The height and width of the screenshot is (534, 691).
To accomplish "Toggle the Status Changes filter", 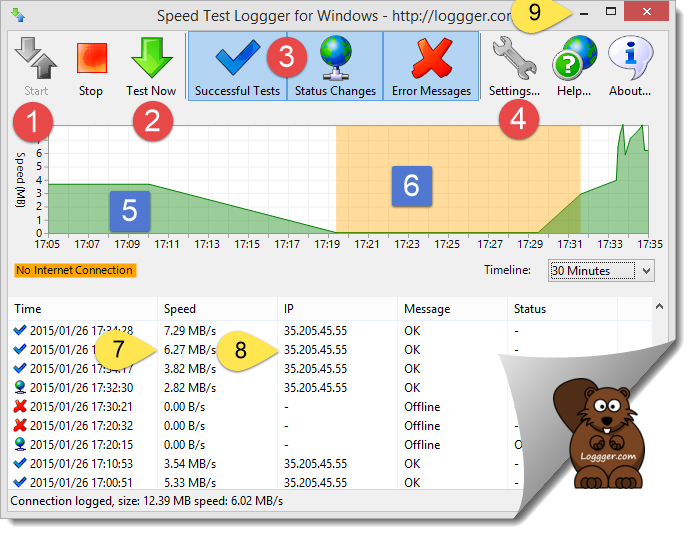I will click(x=335, y=66).
